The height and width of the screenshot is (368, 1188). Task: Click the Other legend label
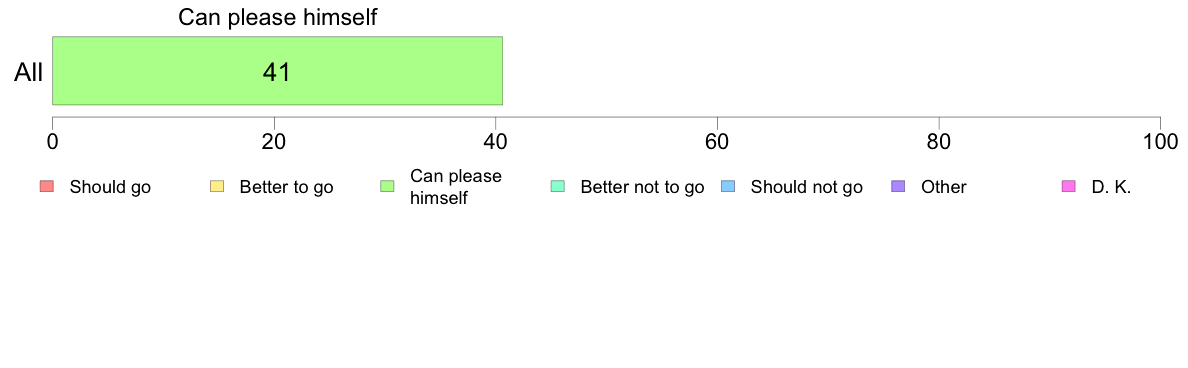pyautogui.click(x=944, y=187)
